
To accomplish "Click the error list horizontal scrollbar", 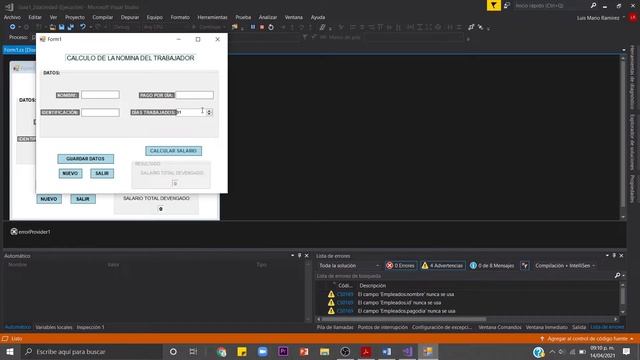I will (404, 319).
